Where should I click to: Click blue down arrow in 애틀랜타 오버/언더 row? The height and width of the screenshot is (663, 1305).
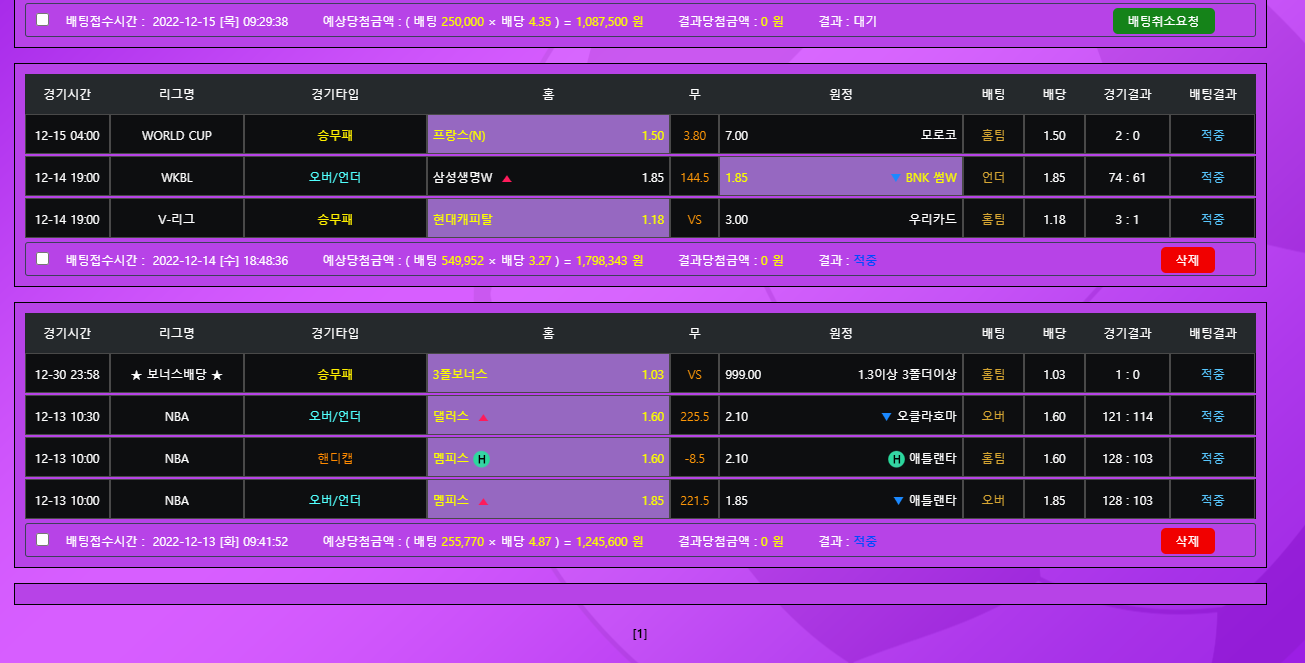899,501
